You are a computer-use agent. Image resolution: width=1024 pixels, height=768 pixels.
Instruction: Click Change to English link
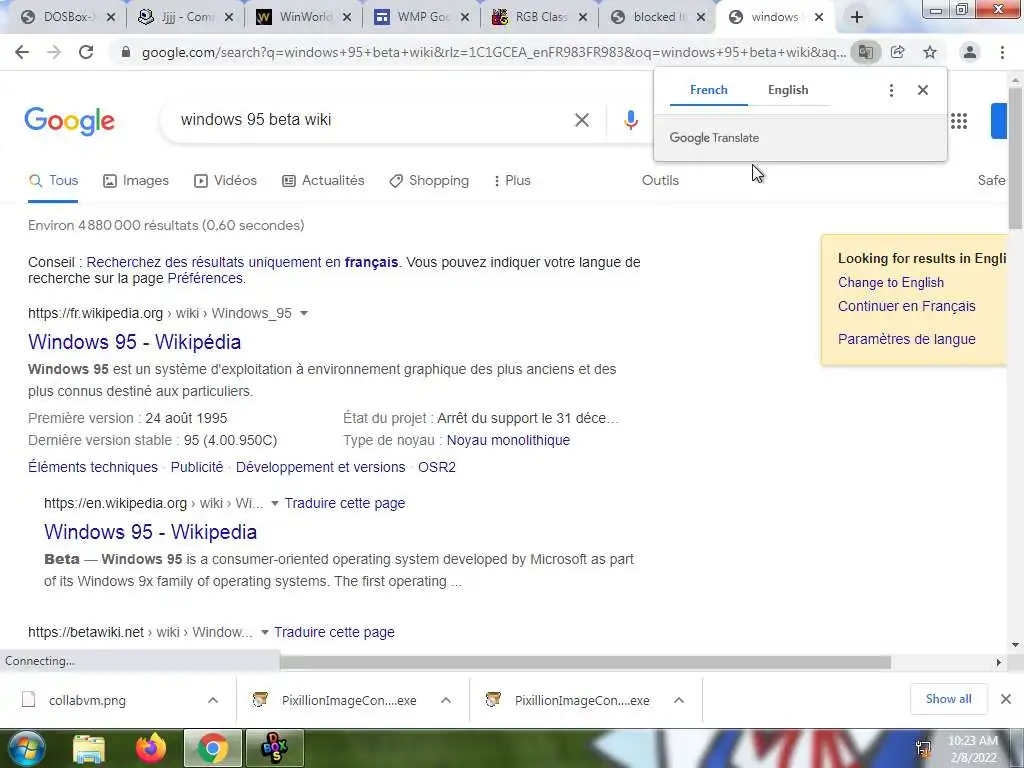[891, 283]
